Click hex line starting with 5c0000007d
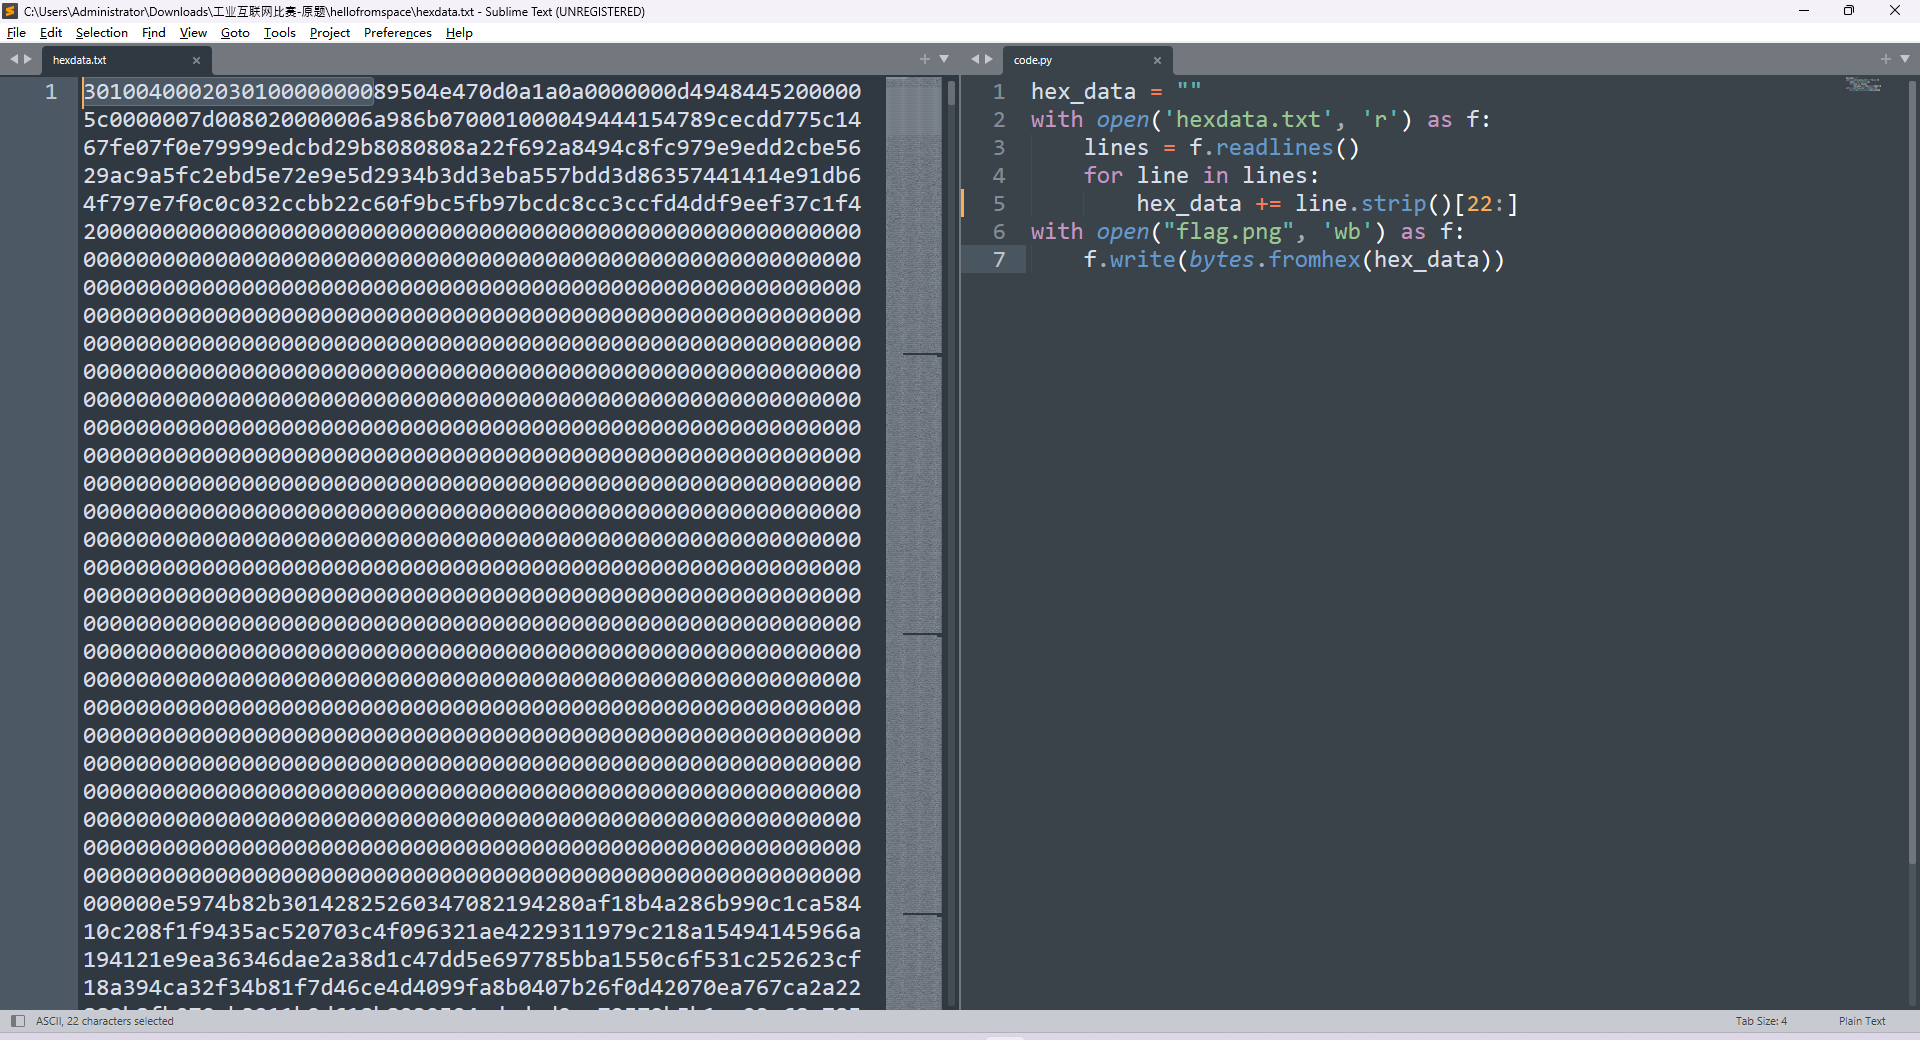The image size is (1920, 1040). tap(472, 120)
